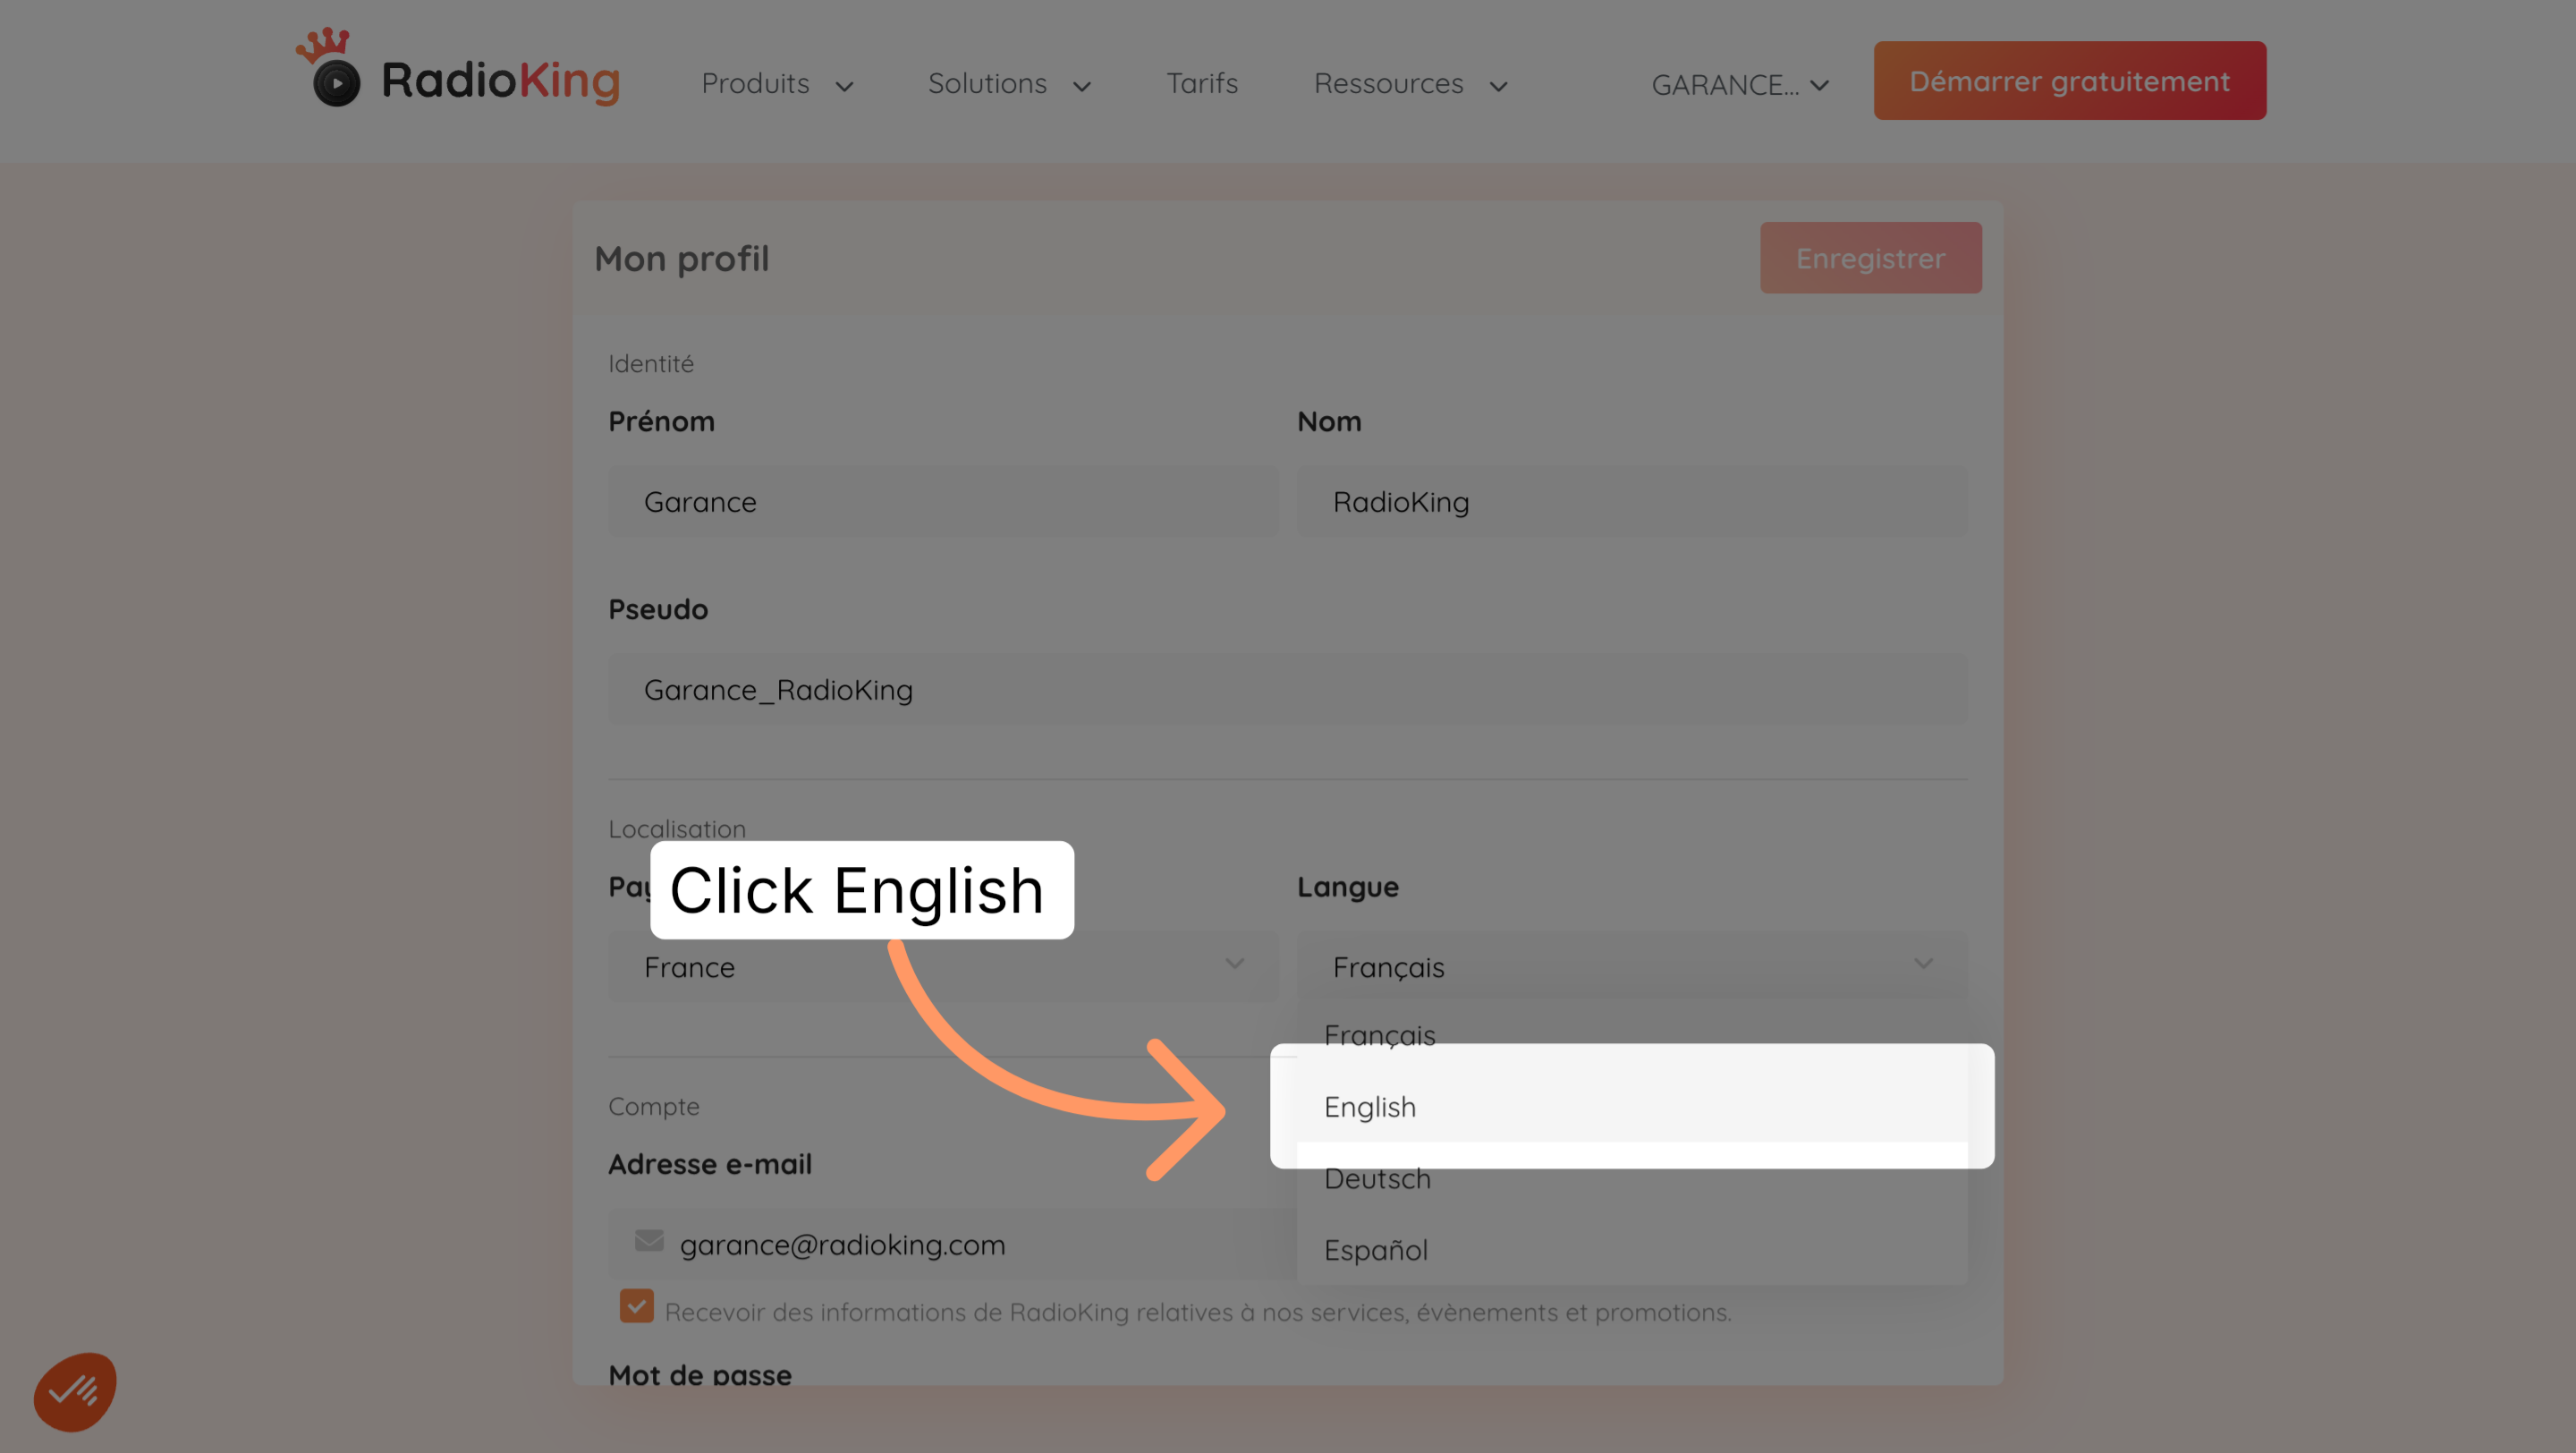Select English in the language list
The width and height of the screenshot is (2576, 1453).
[1632, 1107]
